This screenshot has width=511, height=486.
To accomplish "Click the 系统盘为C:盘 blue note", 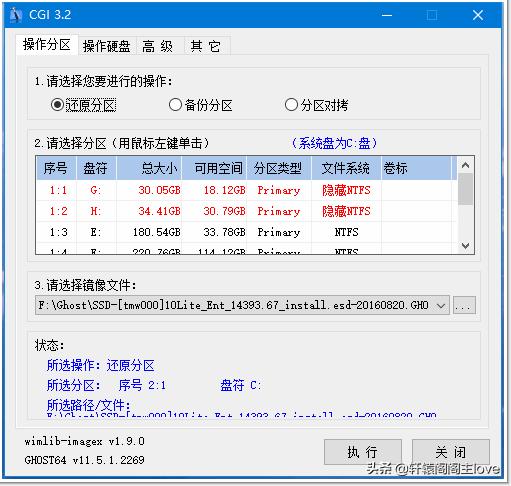I will point(334,143).
